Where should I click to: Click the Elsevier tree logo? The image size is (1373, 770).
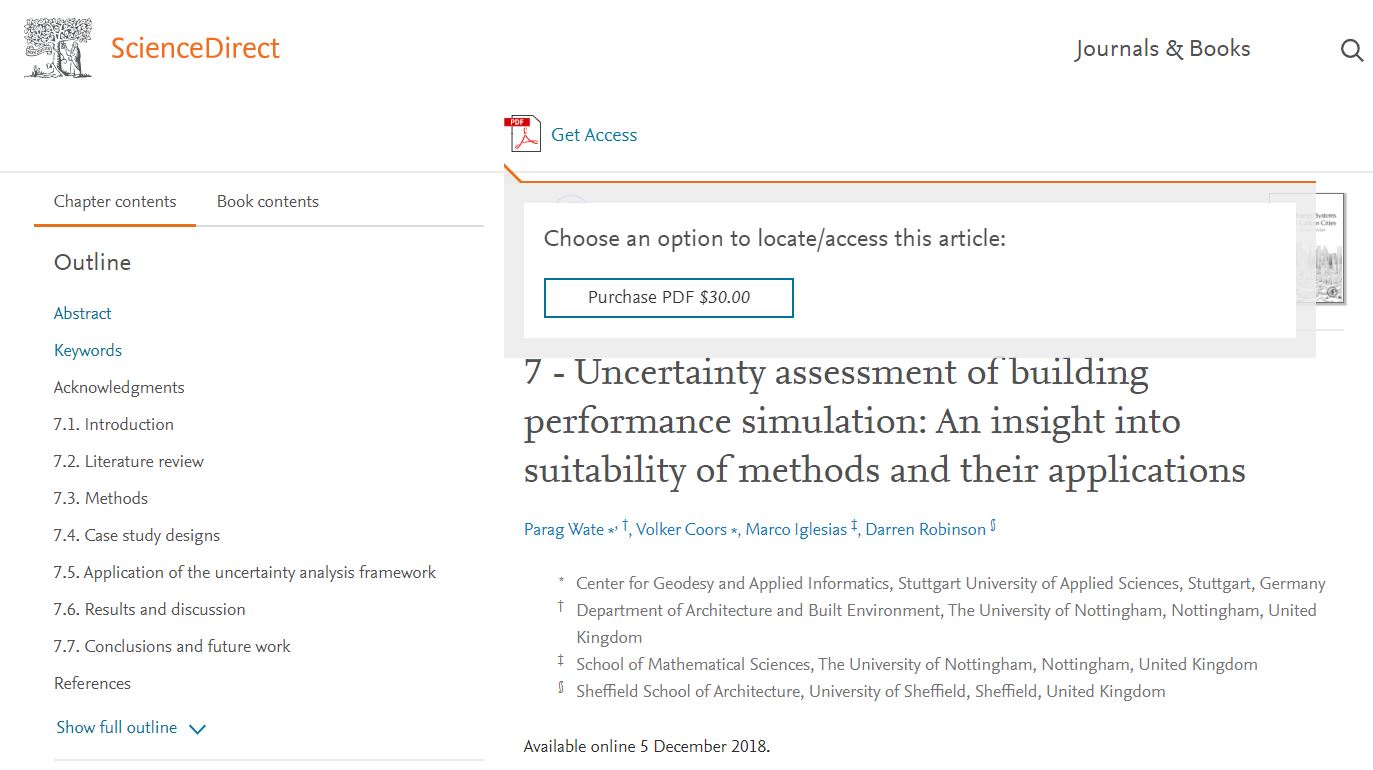pyautogui.click(x=58, y=48)
